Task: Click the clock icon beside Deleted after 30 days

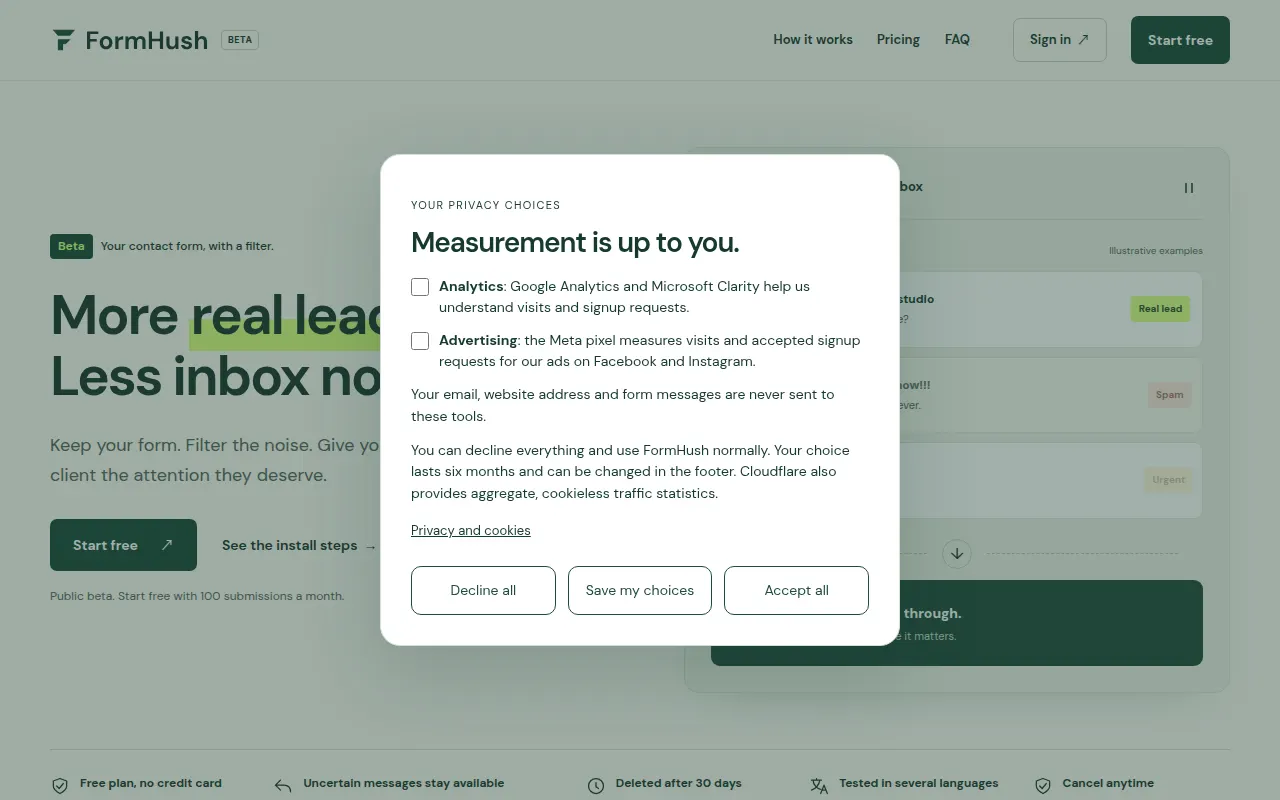Action: click(596, 786)
